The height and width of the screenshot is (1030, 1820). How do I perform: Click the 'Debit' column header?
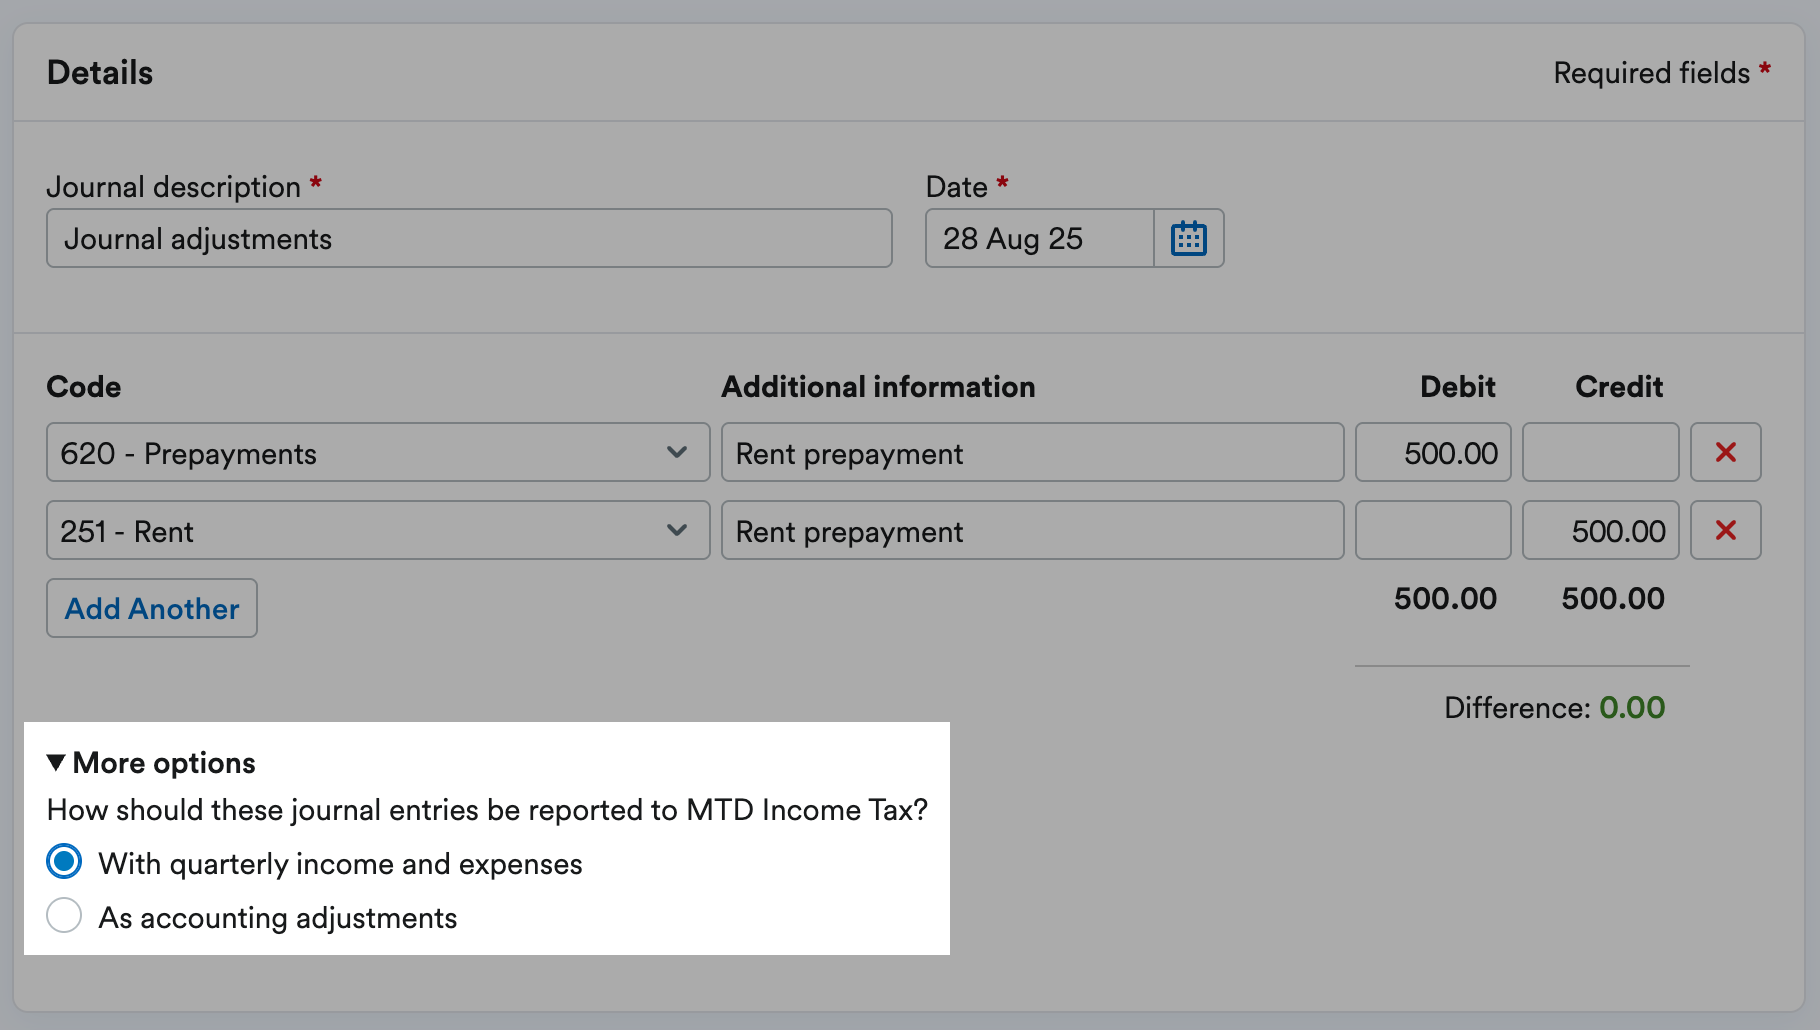pyautogui.click(x=1458, y=387)
